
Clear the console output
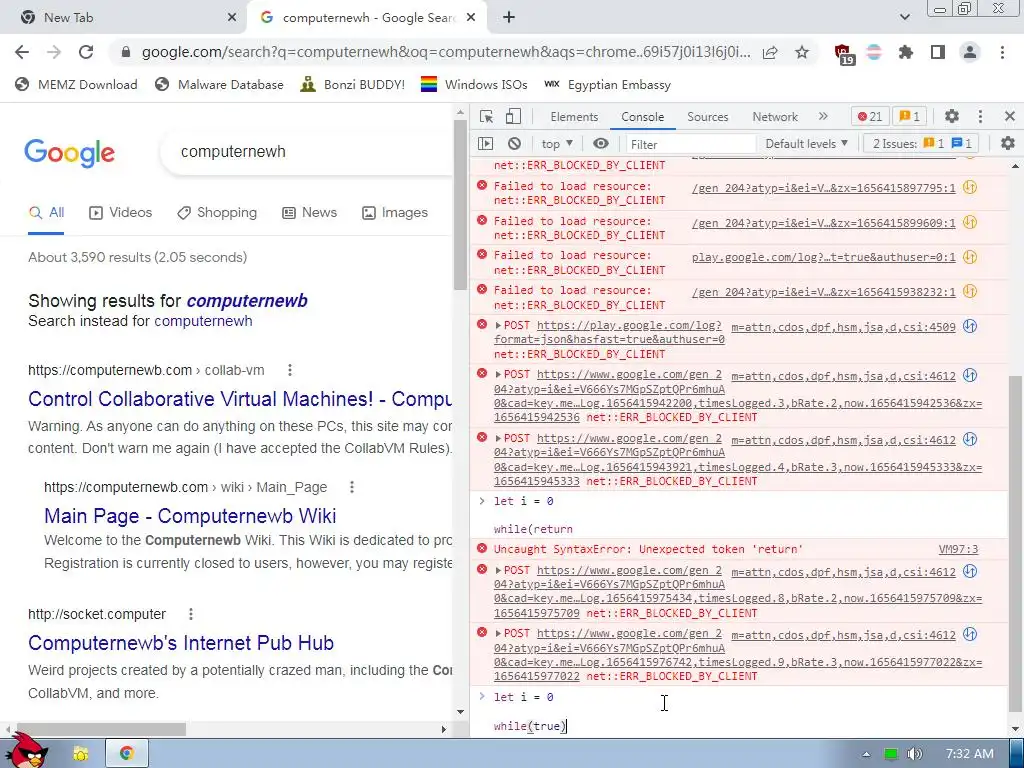tap(515, 144)
